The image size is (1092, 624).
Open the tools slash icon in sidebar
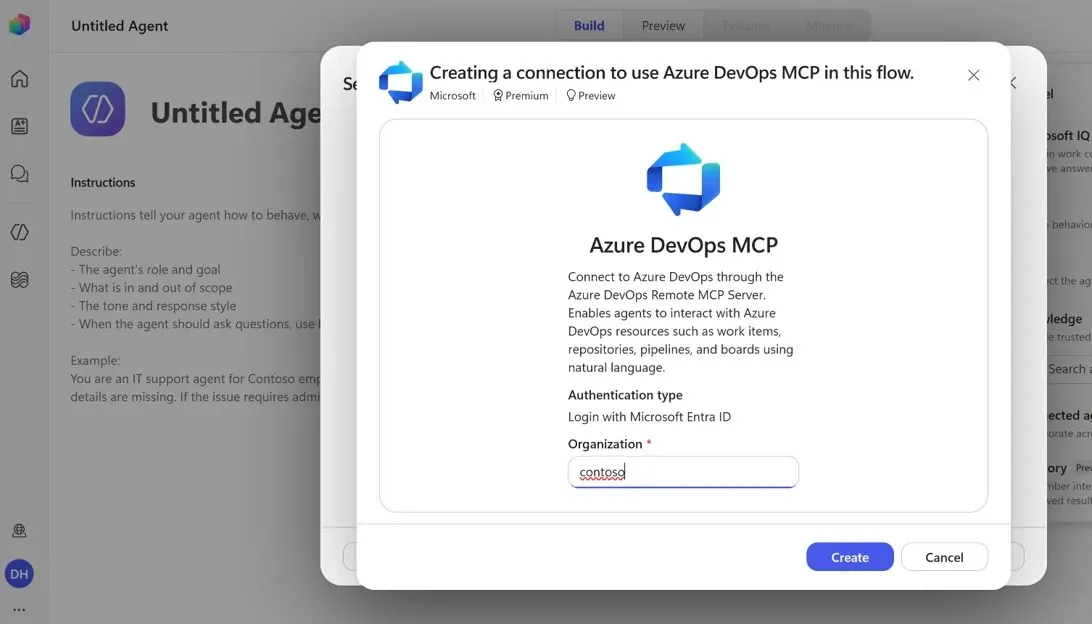[20, 232]
